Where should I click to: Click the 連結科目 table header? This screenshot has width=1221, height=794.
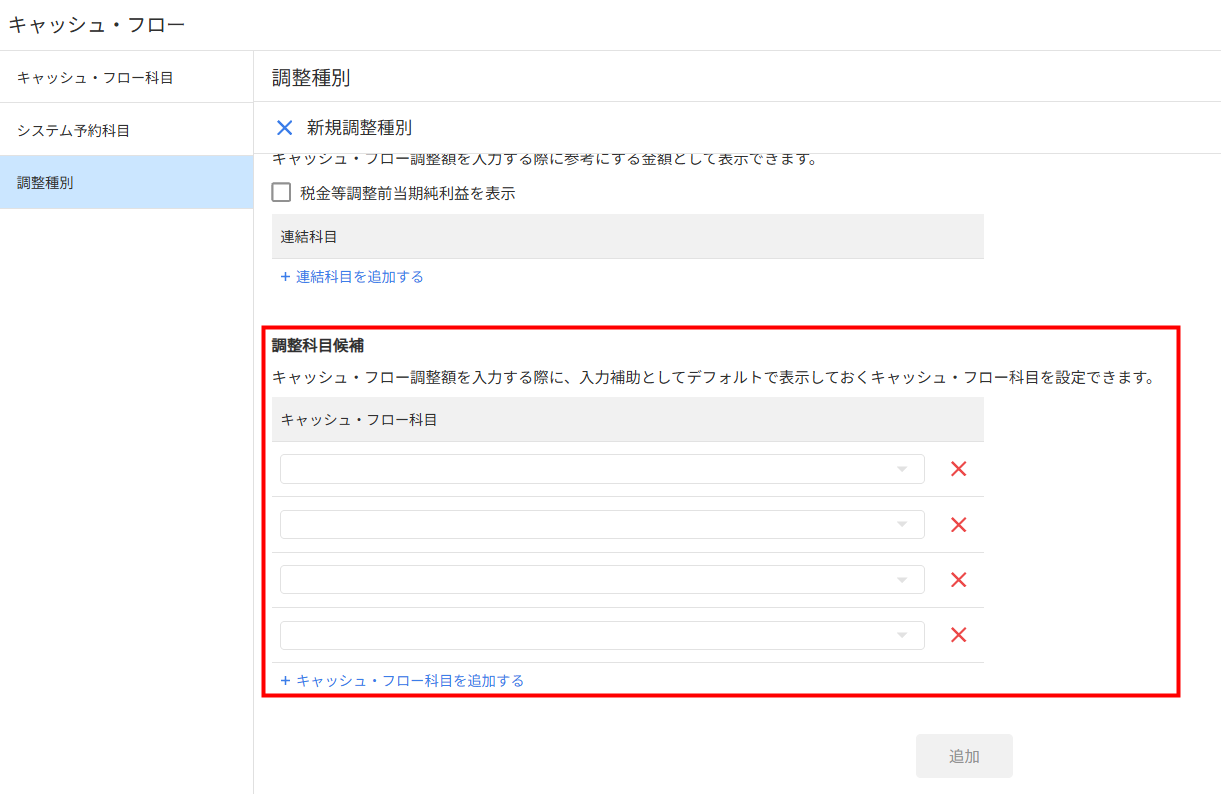[309, 237]
